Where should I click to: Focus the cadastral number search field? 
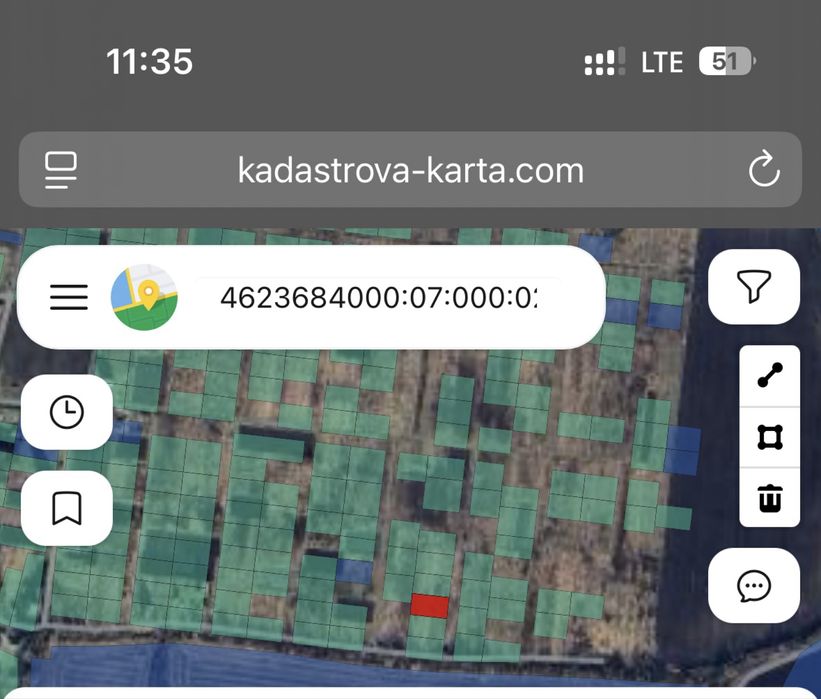pyautogui.click(x=378, y=297)
